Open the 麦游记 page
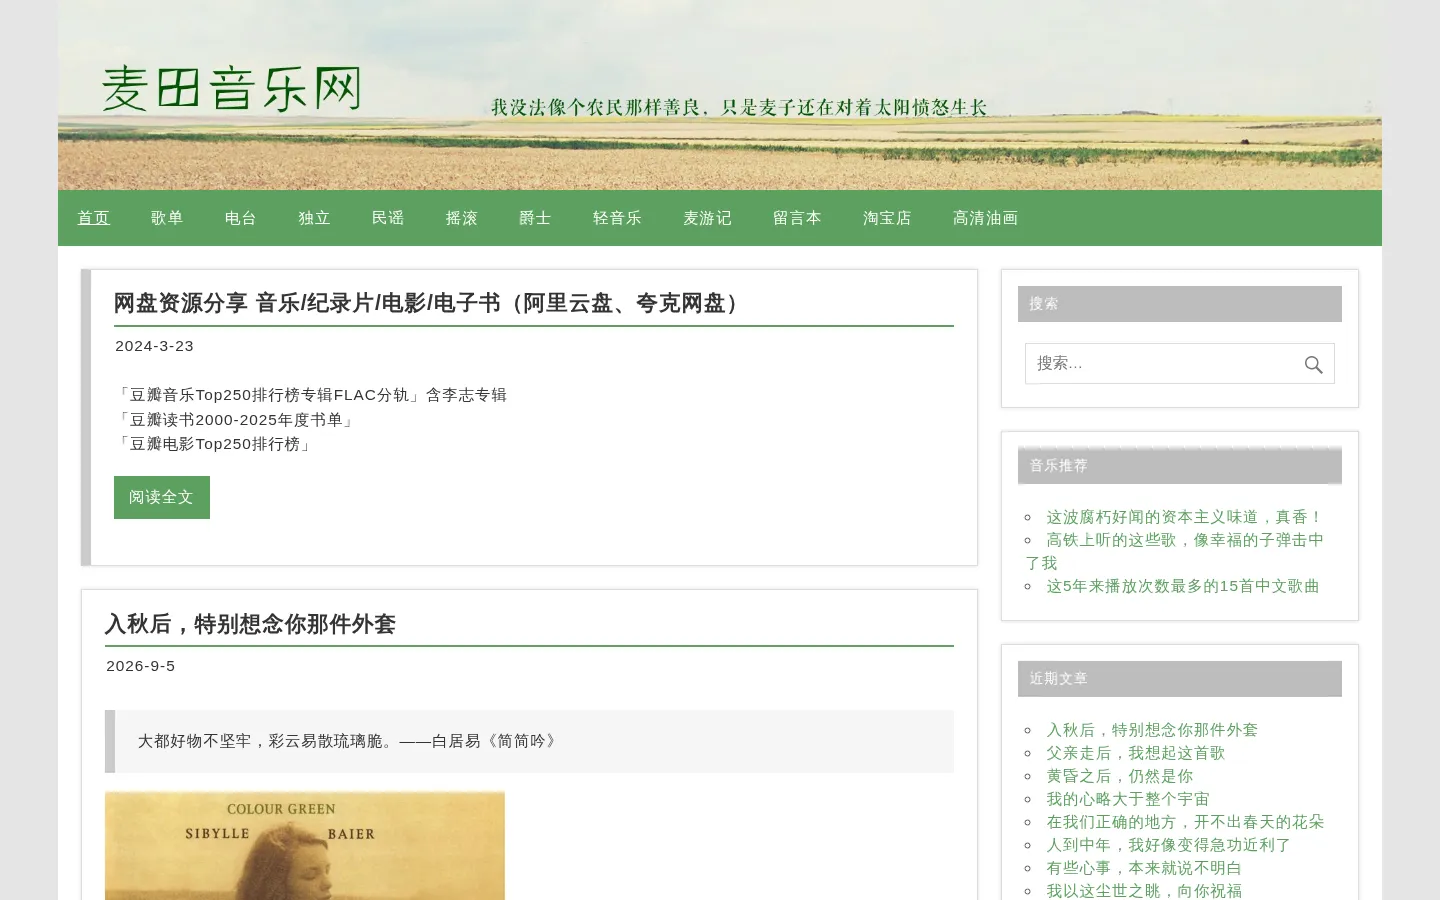The height and width of the screenshot is (900, 1440). coord(708,218)
